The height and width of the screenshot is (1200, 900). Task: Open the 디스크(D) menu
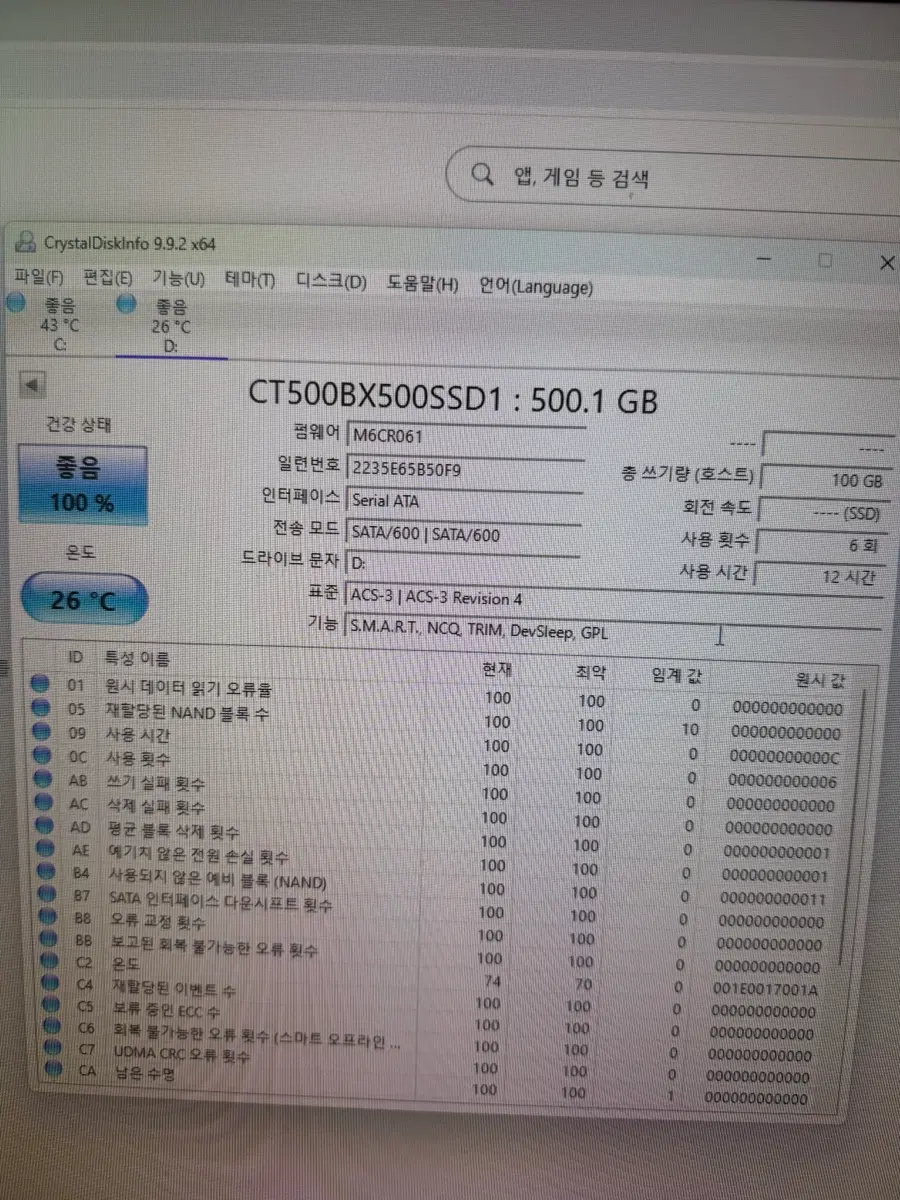(x=331, y=282)
